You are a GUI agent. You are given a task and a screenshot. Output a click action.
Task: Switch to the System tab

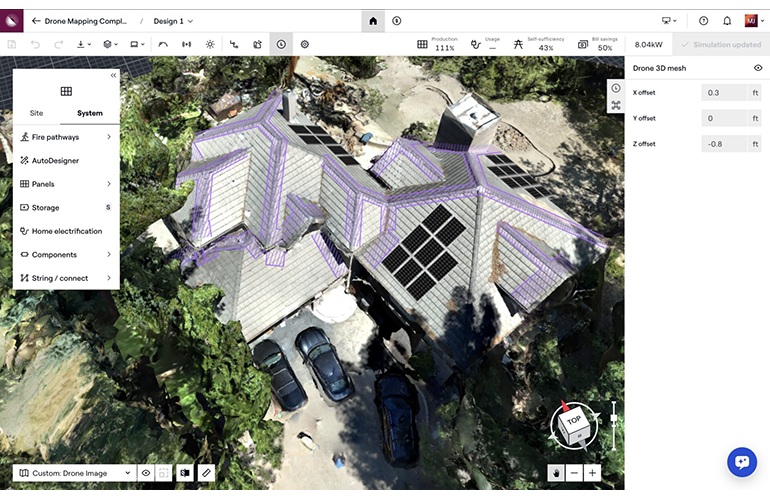click(x=90, y=113)
